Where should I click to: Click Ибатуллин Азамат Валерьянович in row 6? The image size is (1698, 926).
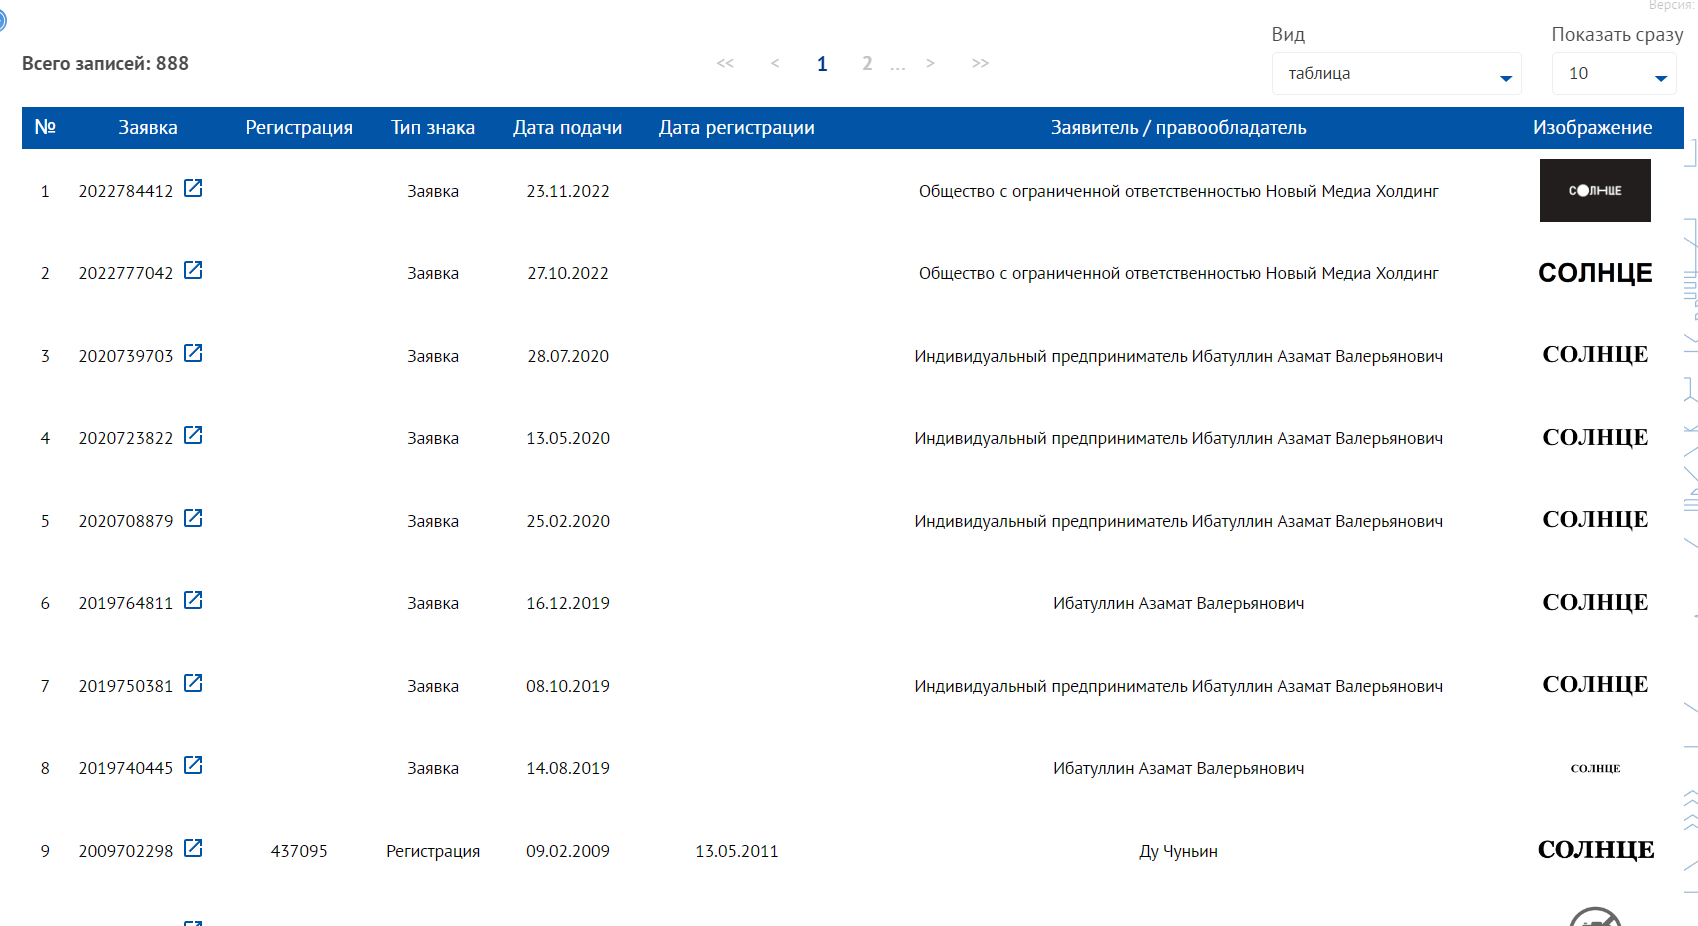coord(1179,604)
